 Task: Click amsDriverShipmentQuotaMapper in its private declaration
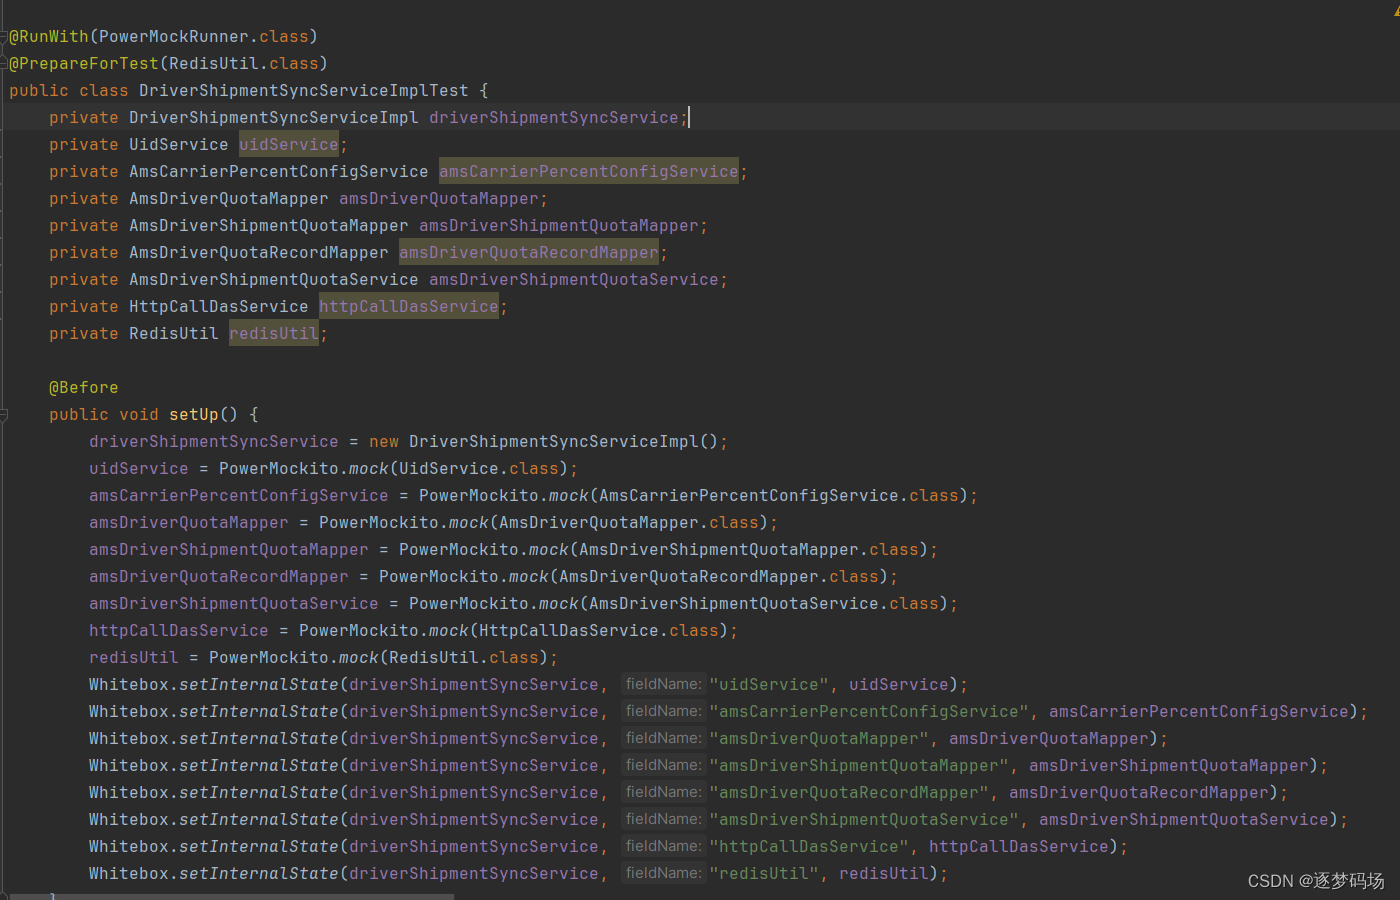(x=559, y=226)
